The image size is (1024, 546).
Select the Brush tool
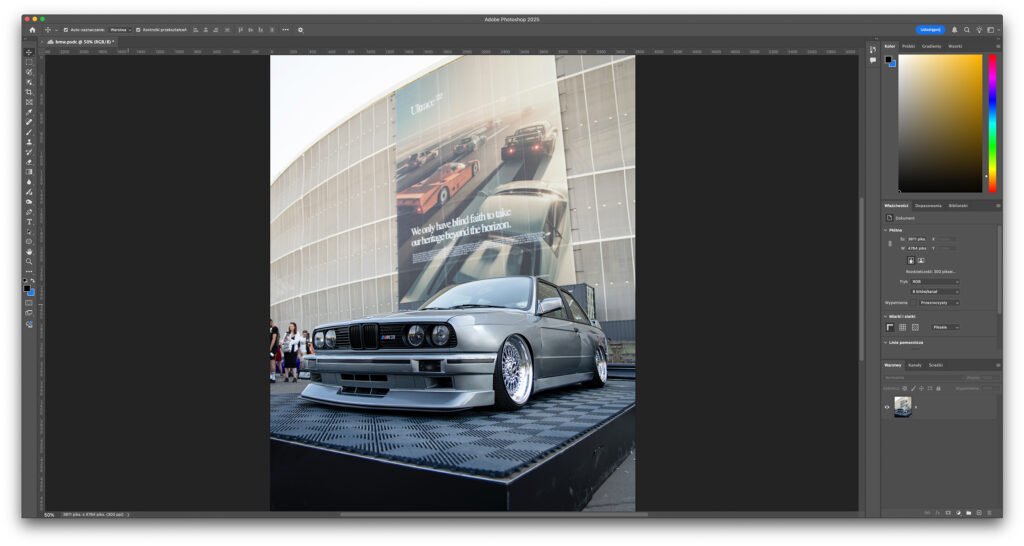(x=29, y=132)
